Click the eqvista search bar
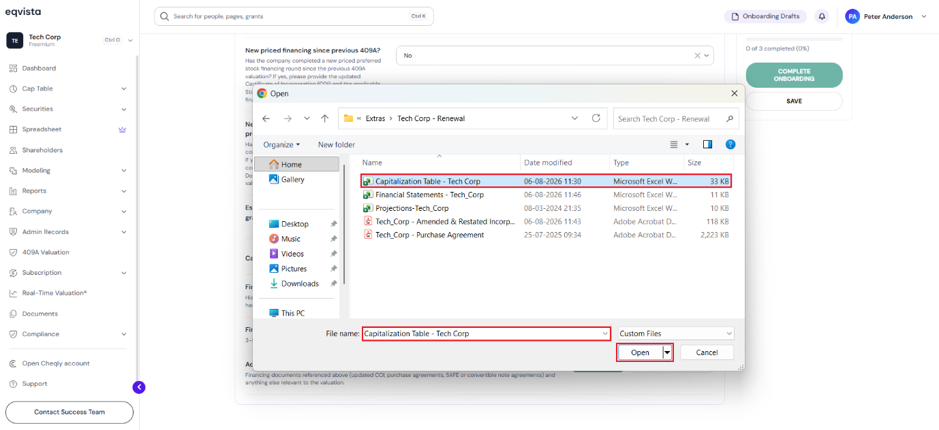Screen dimensions: 939x430 point(293,16)
